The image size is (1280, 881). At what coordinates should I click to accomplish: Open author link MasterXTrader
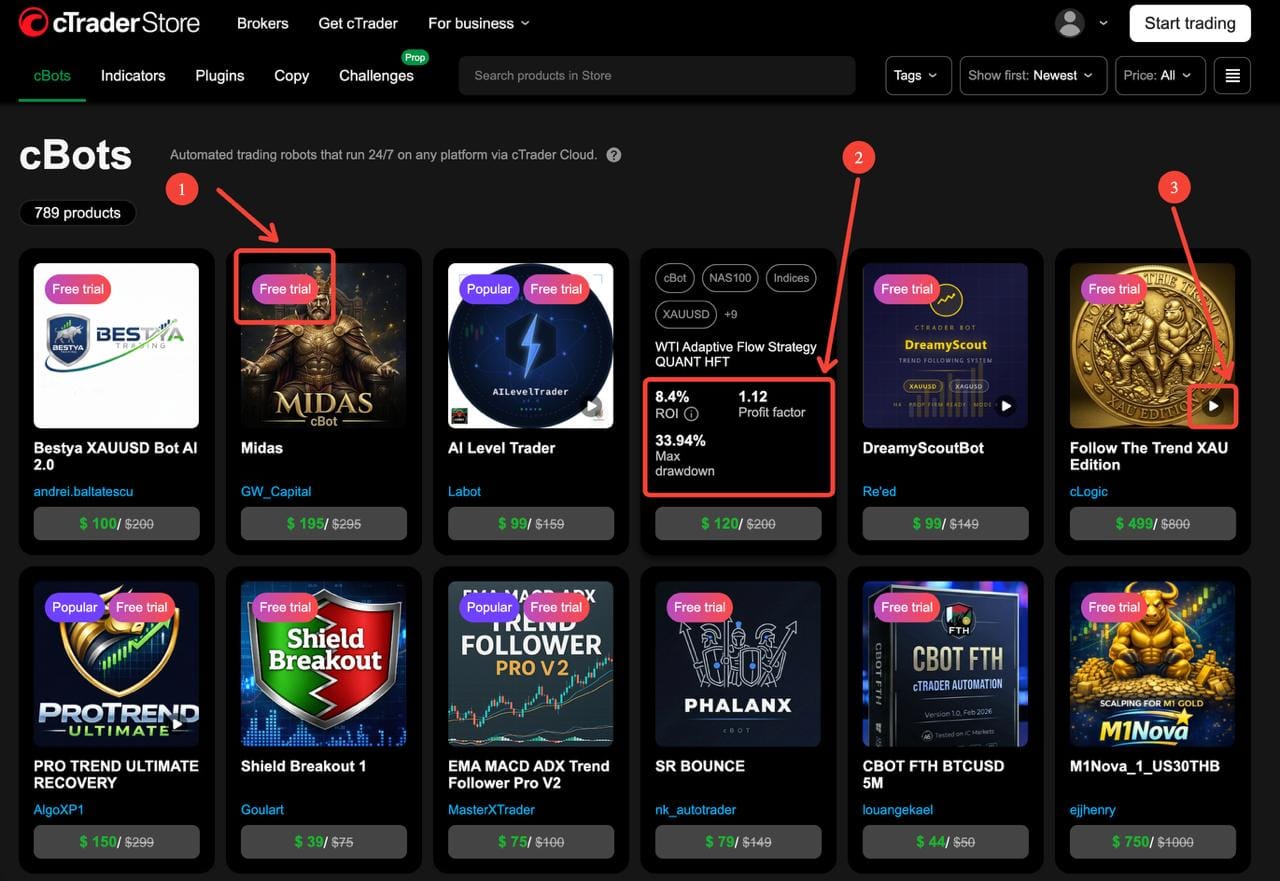pyautogui.click(x=491, y=809)
